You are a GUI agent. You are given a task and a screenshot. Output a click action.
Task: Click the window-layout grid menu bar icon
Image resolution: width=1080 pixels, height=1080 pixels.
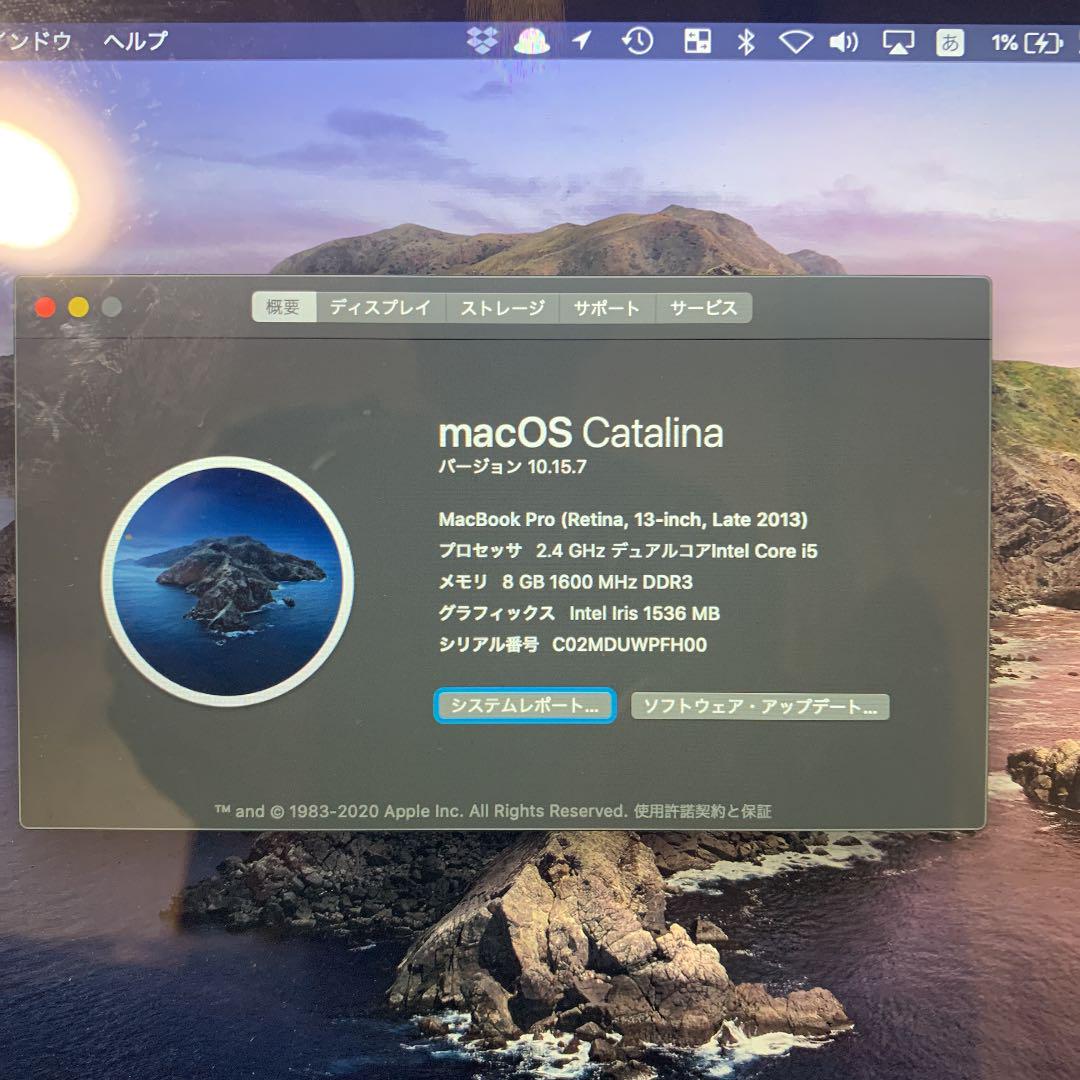click(697, 41)
